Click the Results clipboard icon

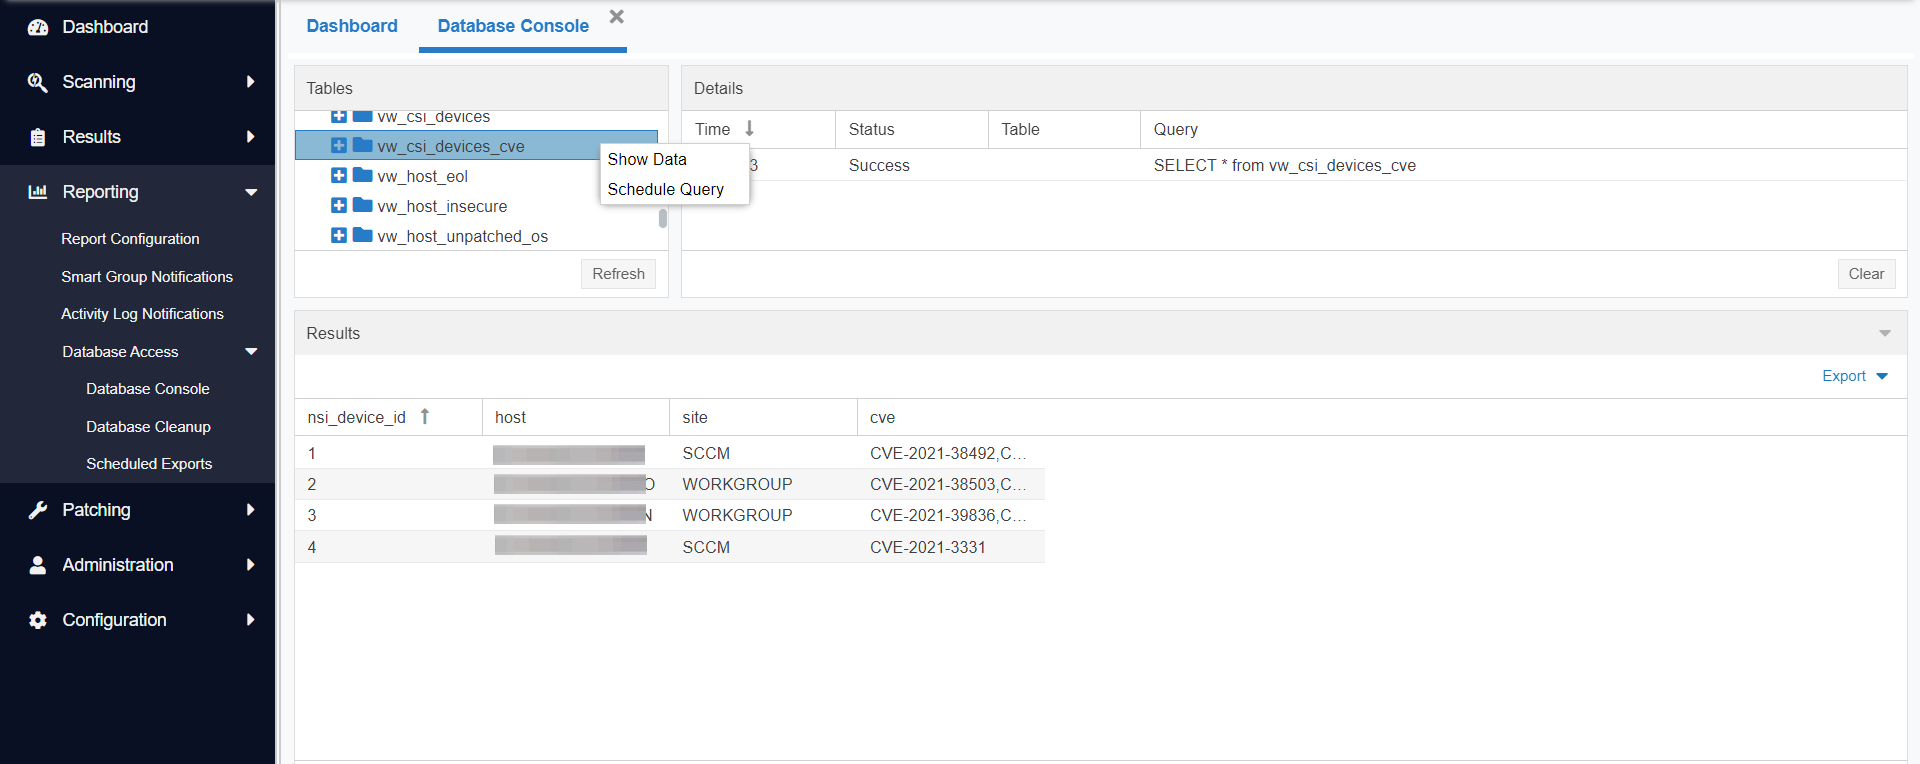[38, 137]
